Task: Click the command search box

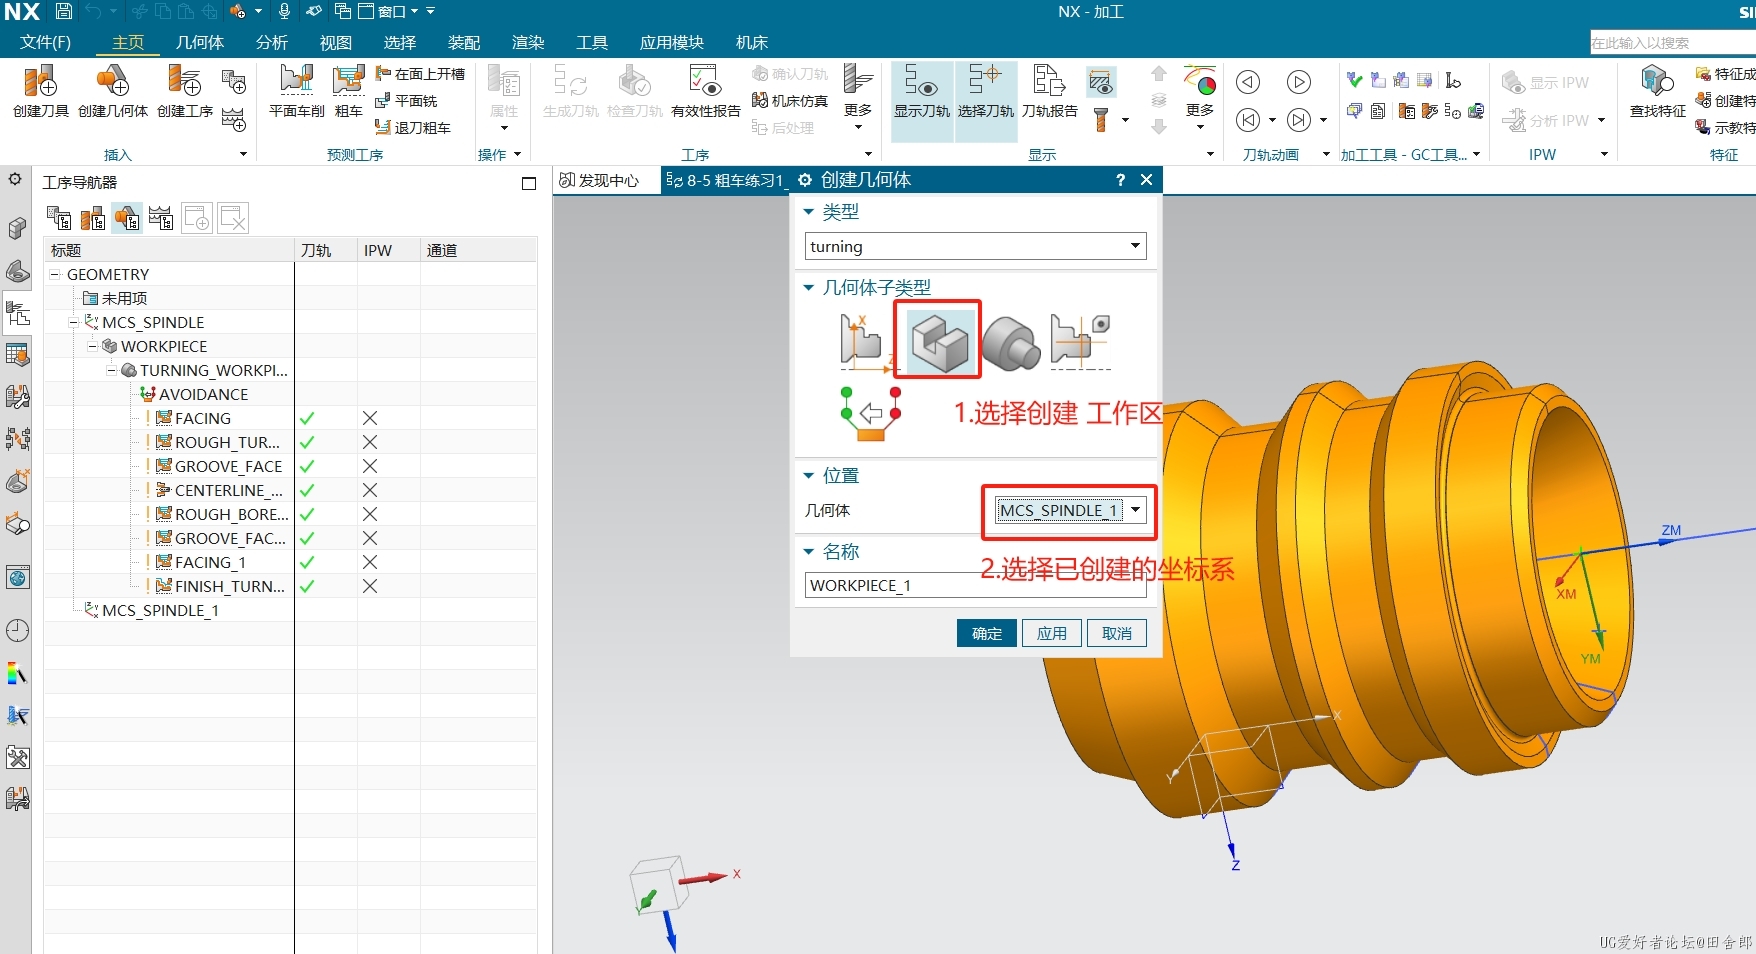Action: (x=1672, y=42)
